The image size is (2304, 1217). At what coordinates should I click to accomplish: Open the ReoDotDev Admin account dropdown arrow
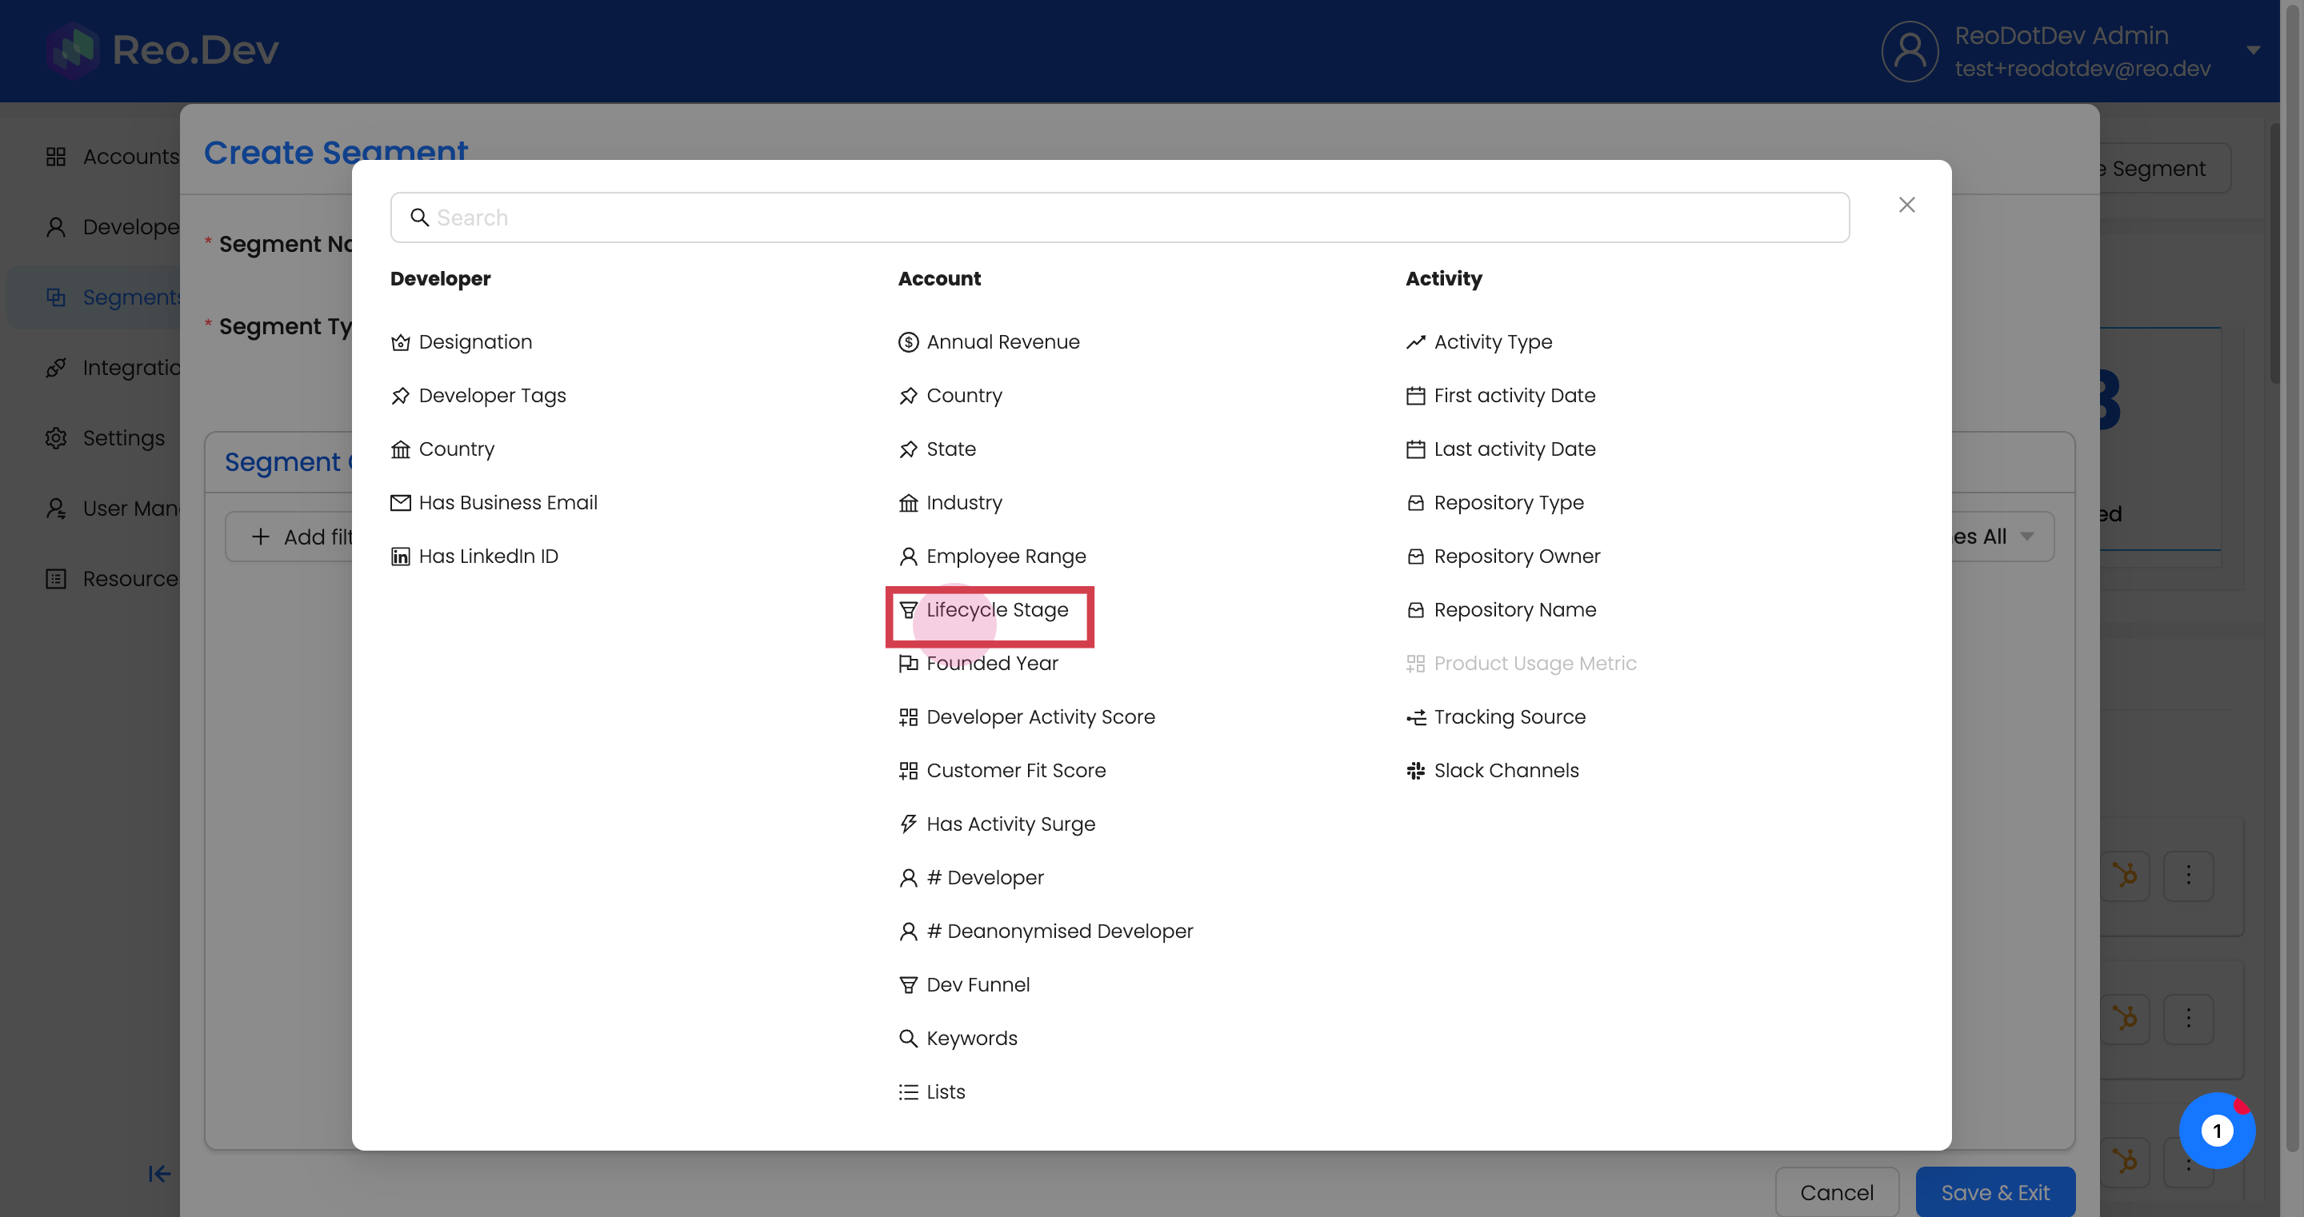(2252, 50)
